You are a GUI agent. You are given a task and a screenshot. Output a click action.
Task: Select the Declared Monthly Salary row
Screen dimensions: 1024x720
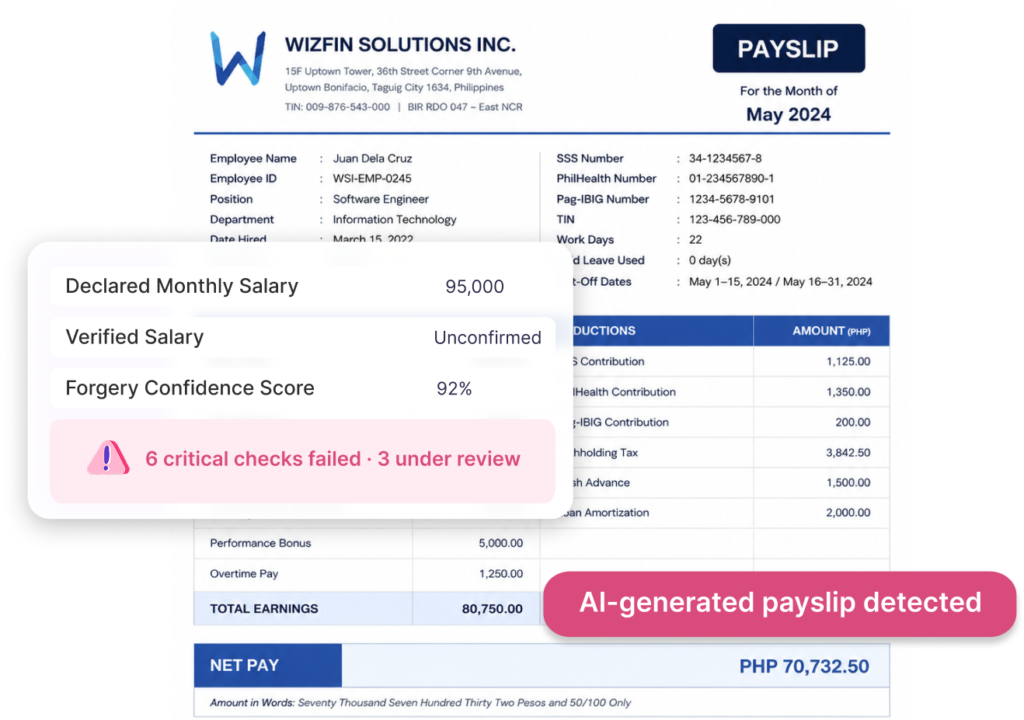pos(302,286)
